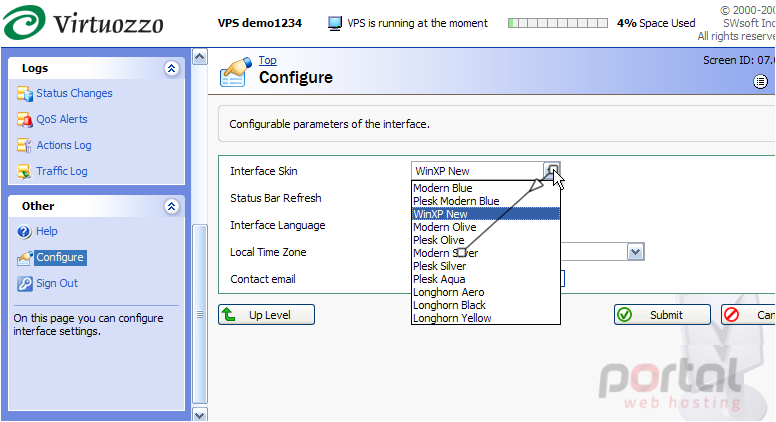Pick Modern Olive from skin list
The image size is (776, 422).
pos(485,227)
